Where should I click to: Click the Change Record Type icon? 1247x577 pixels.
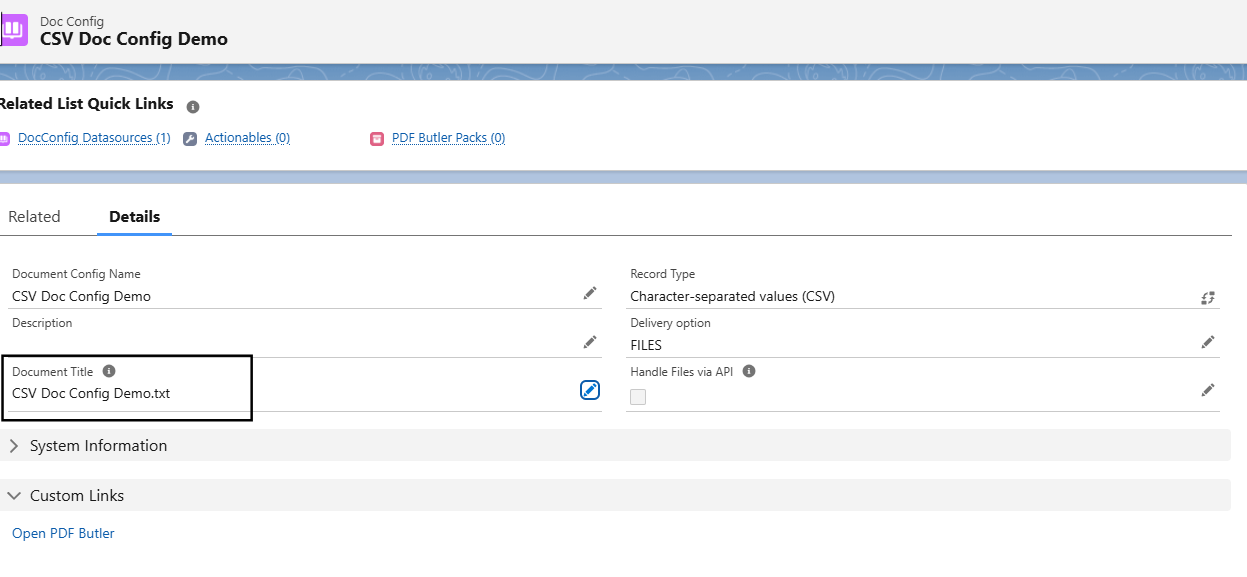(x=1208, y=297)
